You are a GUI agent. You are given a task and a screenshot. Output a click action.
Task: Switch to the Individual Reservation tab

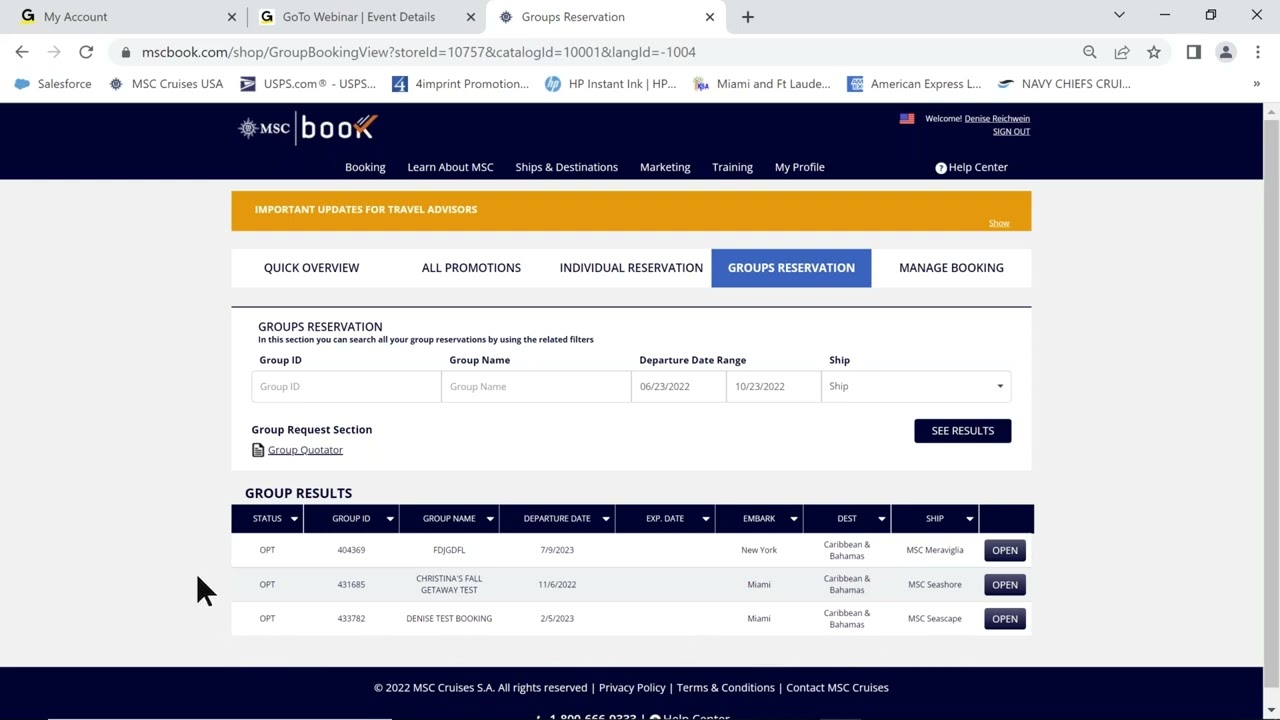pos(631,268)
